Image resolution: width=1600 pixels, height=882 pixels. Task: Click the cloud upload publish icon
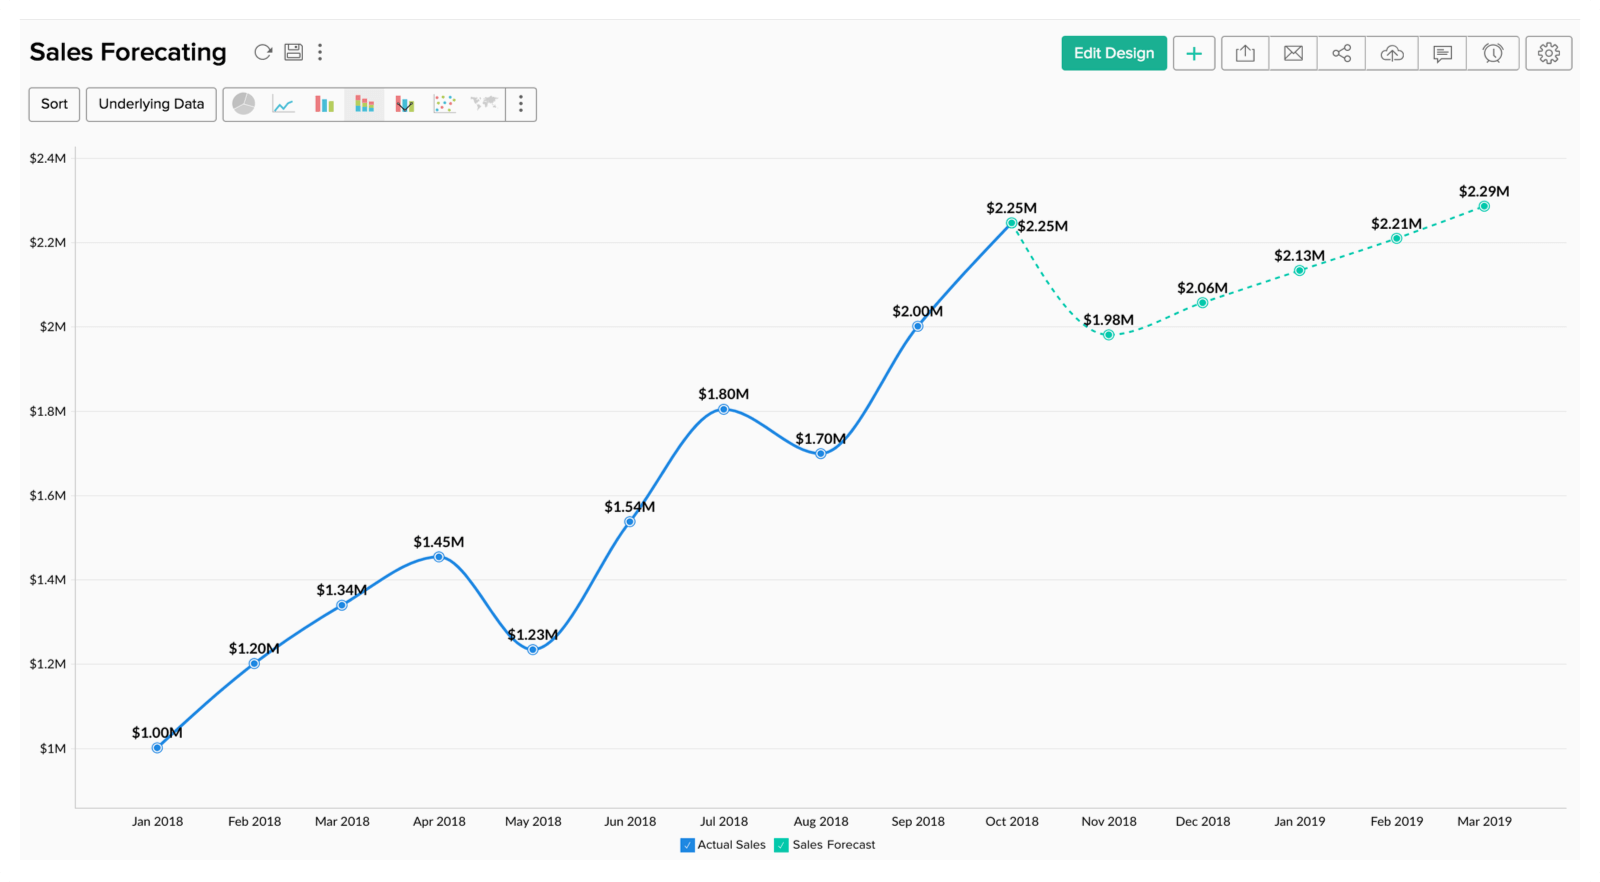pyautogui.click(x=1392, y=53)
